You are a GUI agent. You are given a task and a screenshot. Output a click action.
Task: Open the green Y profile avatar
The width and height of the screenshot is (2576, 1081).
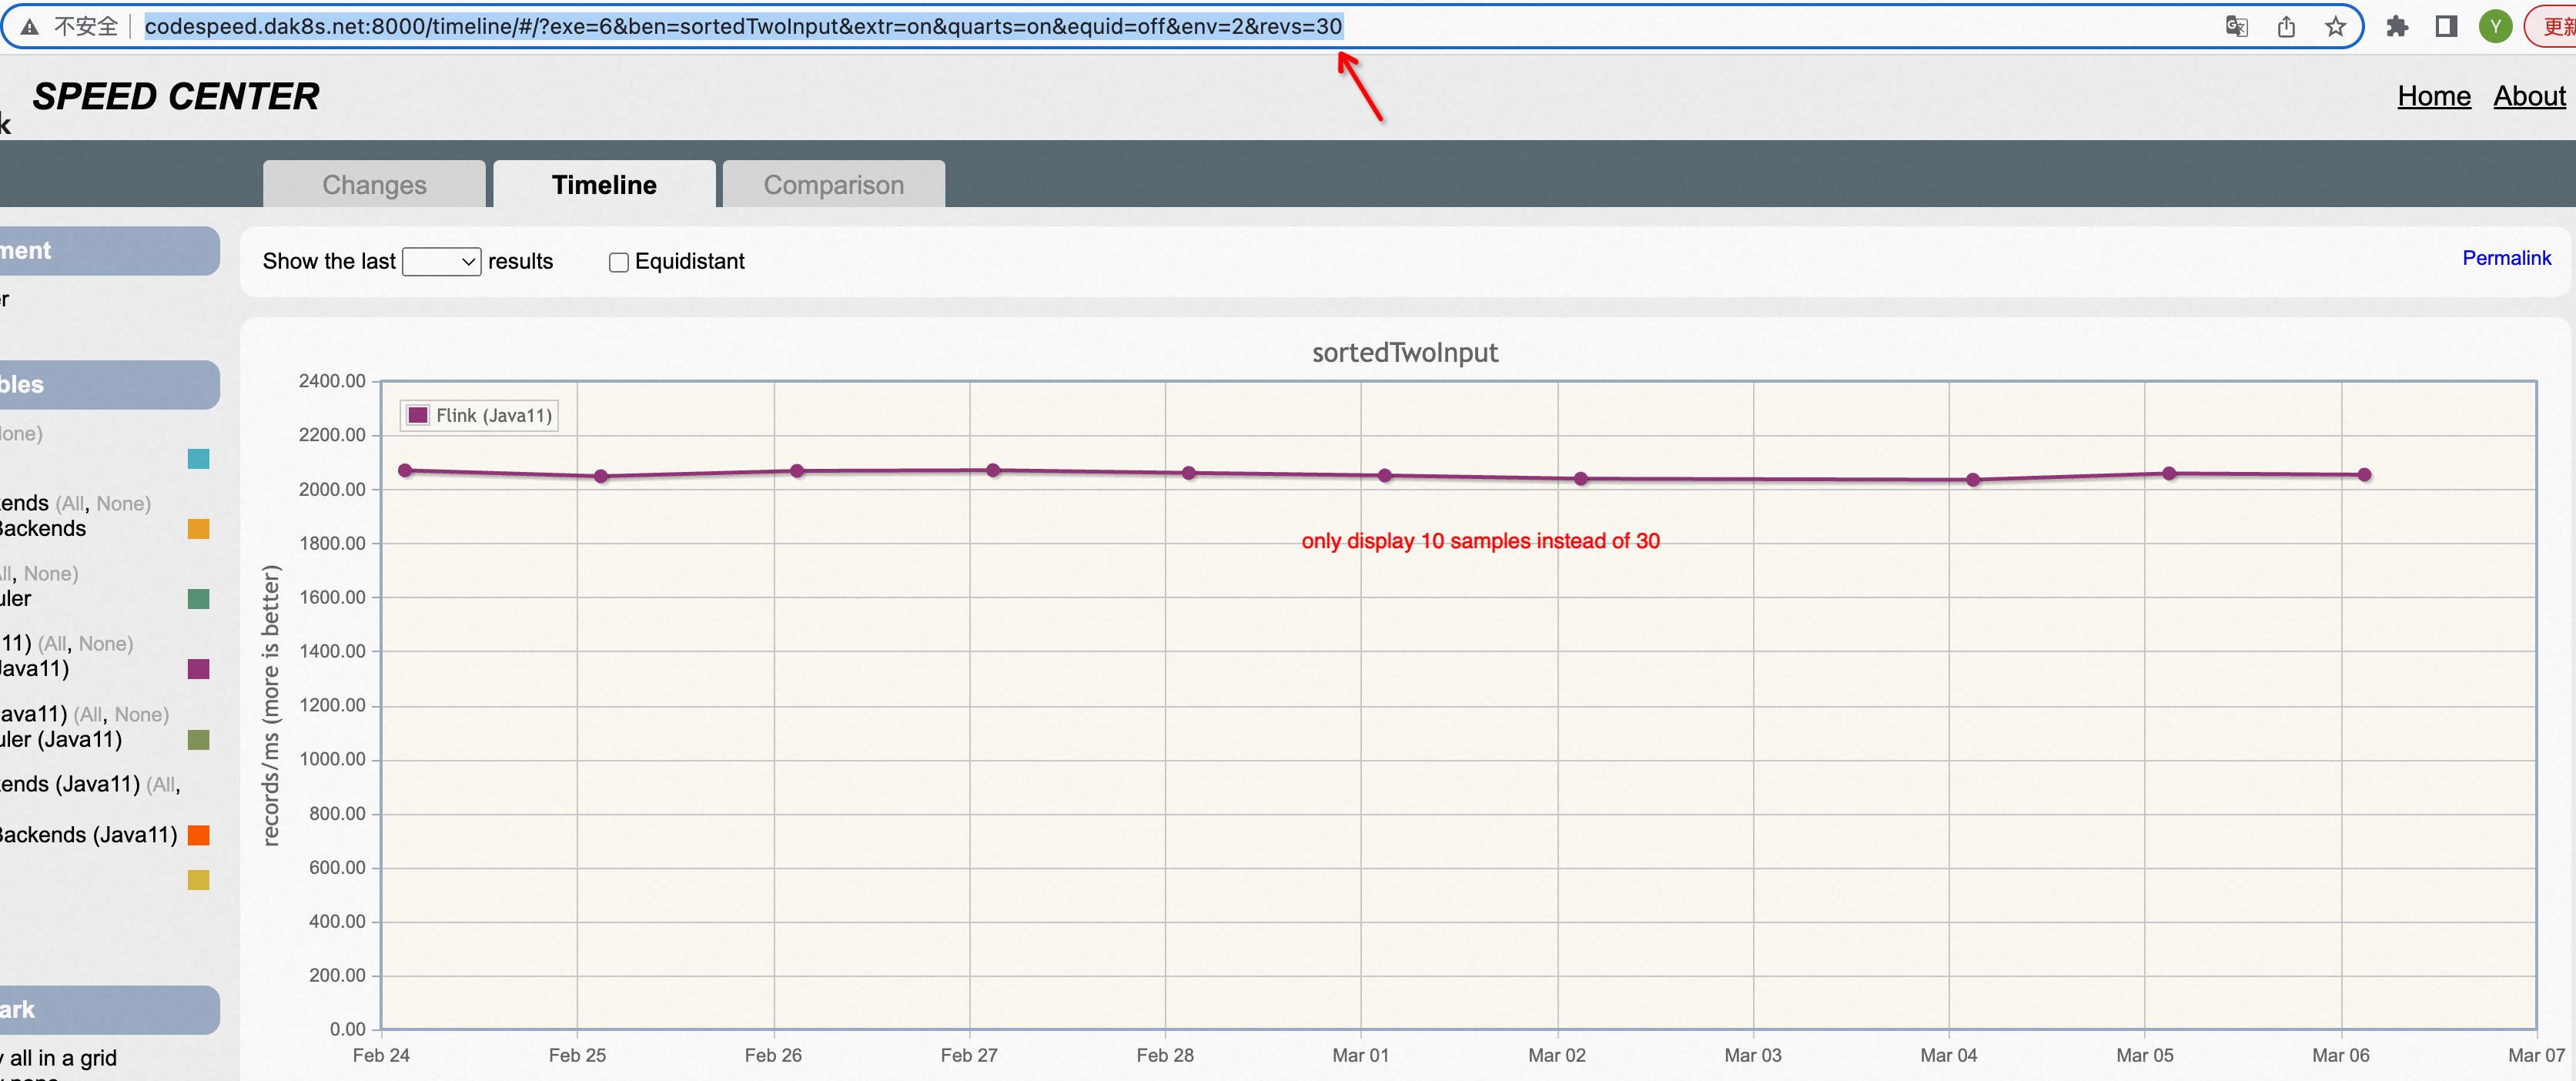click(x=2495, y=27)
